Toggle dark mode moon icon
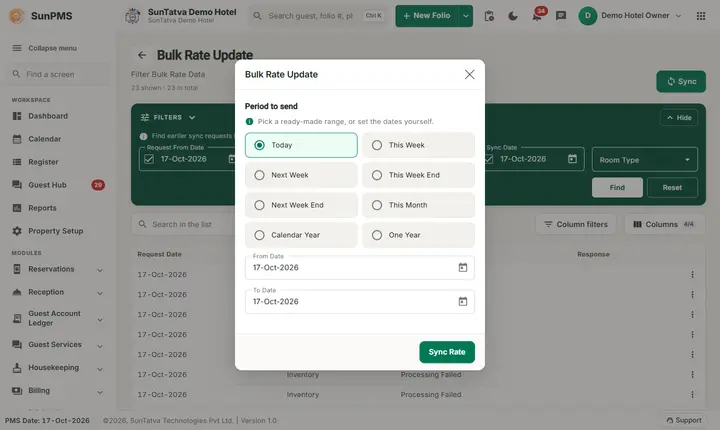This screenshot has height=430, width=720. (x=513, y=16)
